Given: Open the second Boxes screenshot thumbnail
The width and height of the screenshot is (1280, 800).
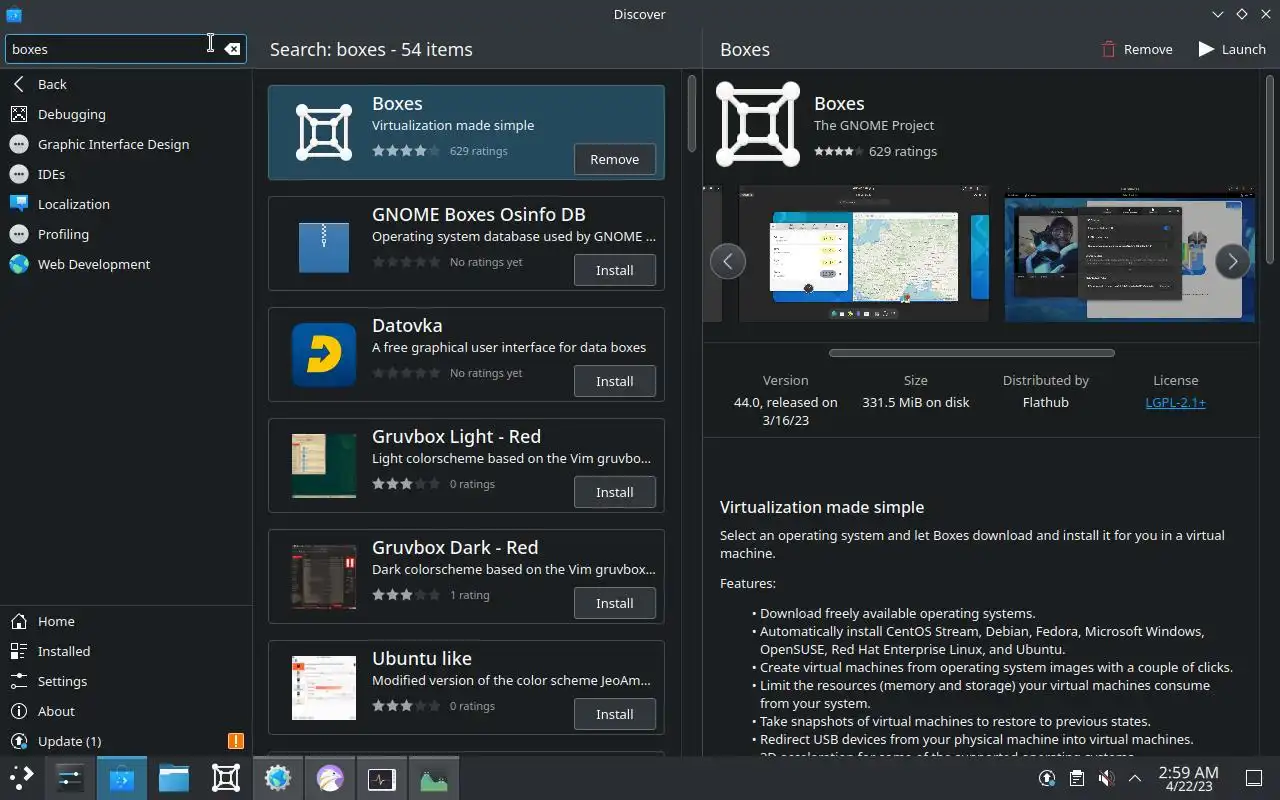Looking at the screenshot, I should pyautogui.click(x=1130, y=254).
